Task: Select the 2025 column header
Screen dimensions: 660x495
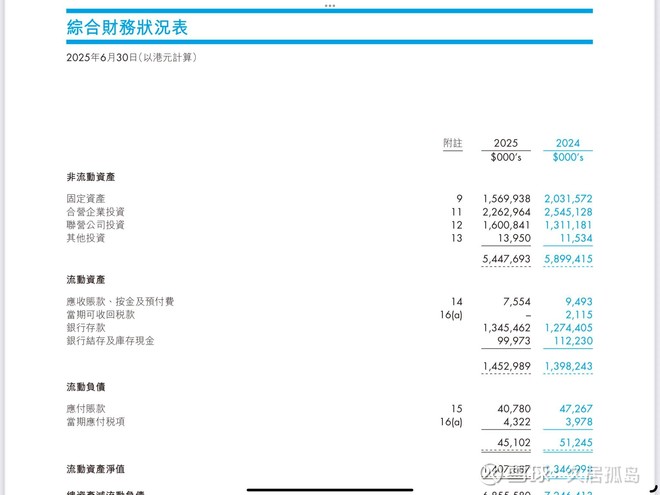Action: 506,143
